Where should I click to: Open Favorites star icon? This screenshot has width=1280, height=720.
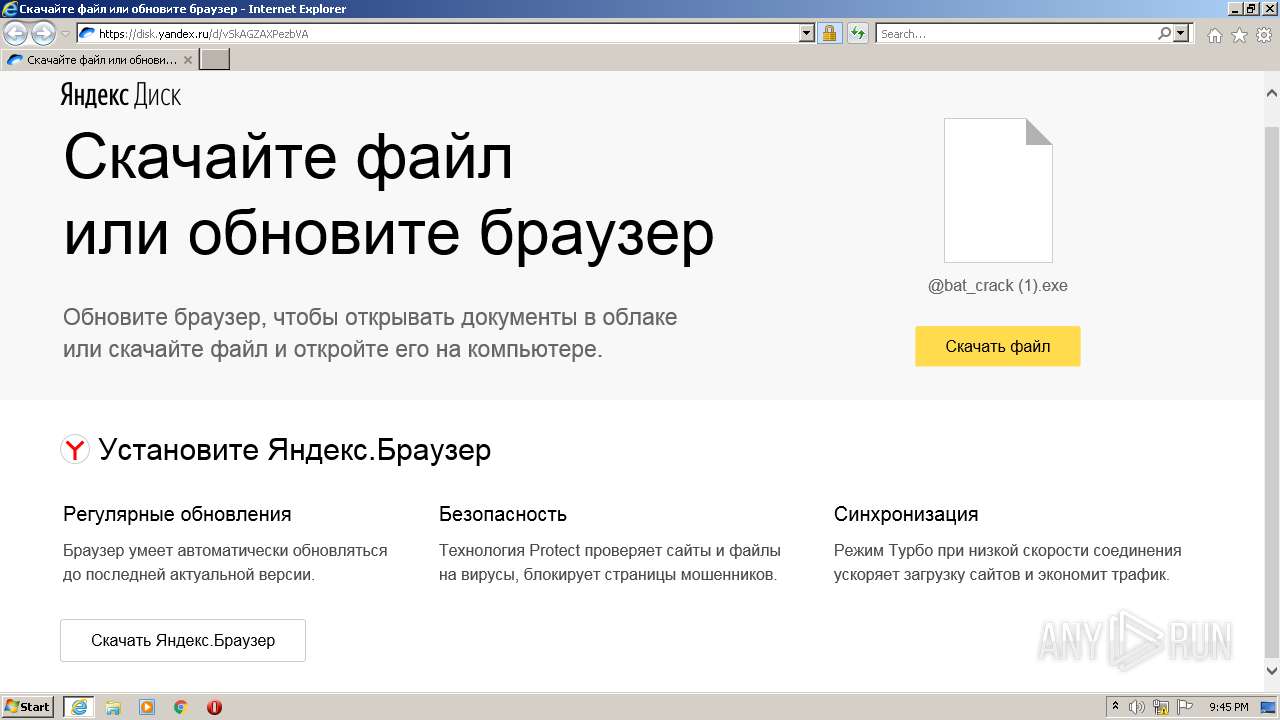(1239, 35)
